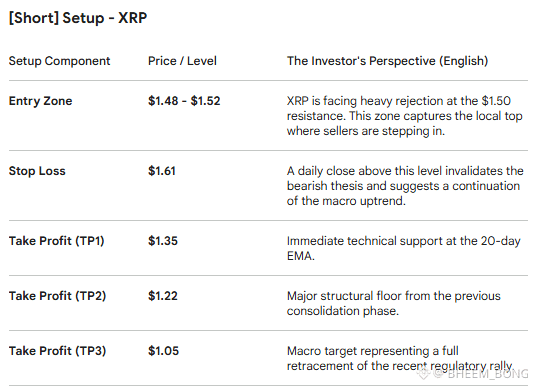
Task: Click the $1.48 - $1.52 entry price
Action: point(184,101)
